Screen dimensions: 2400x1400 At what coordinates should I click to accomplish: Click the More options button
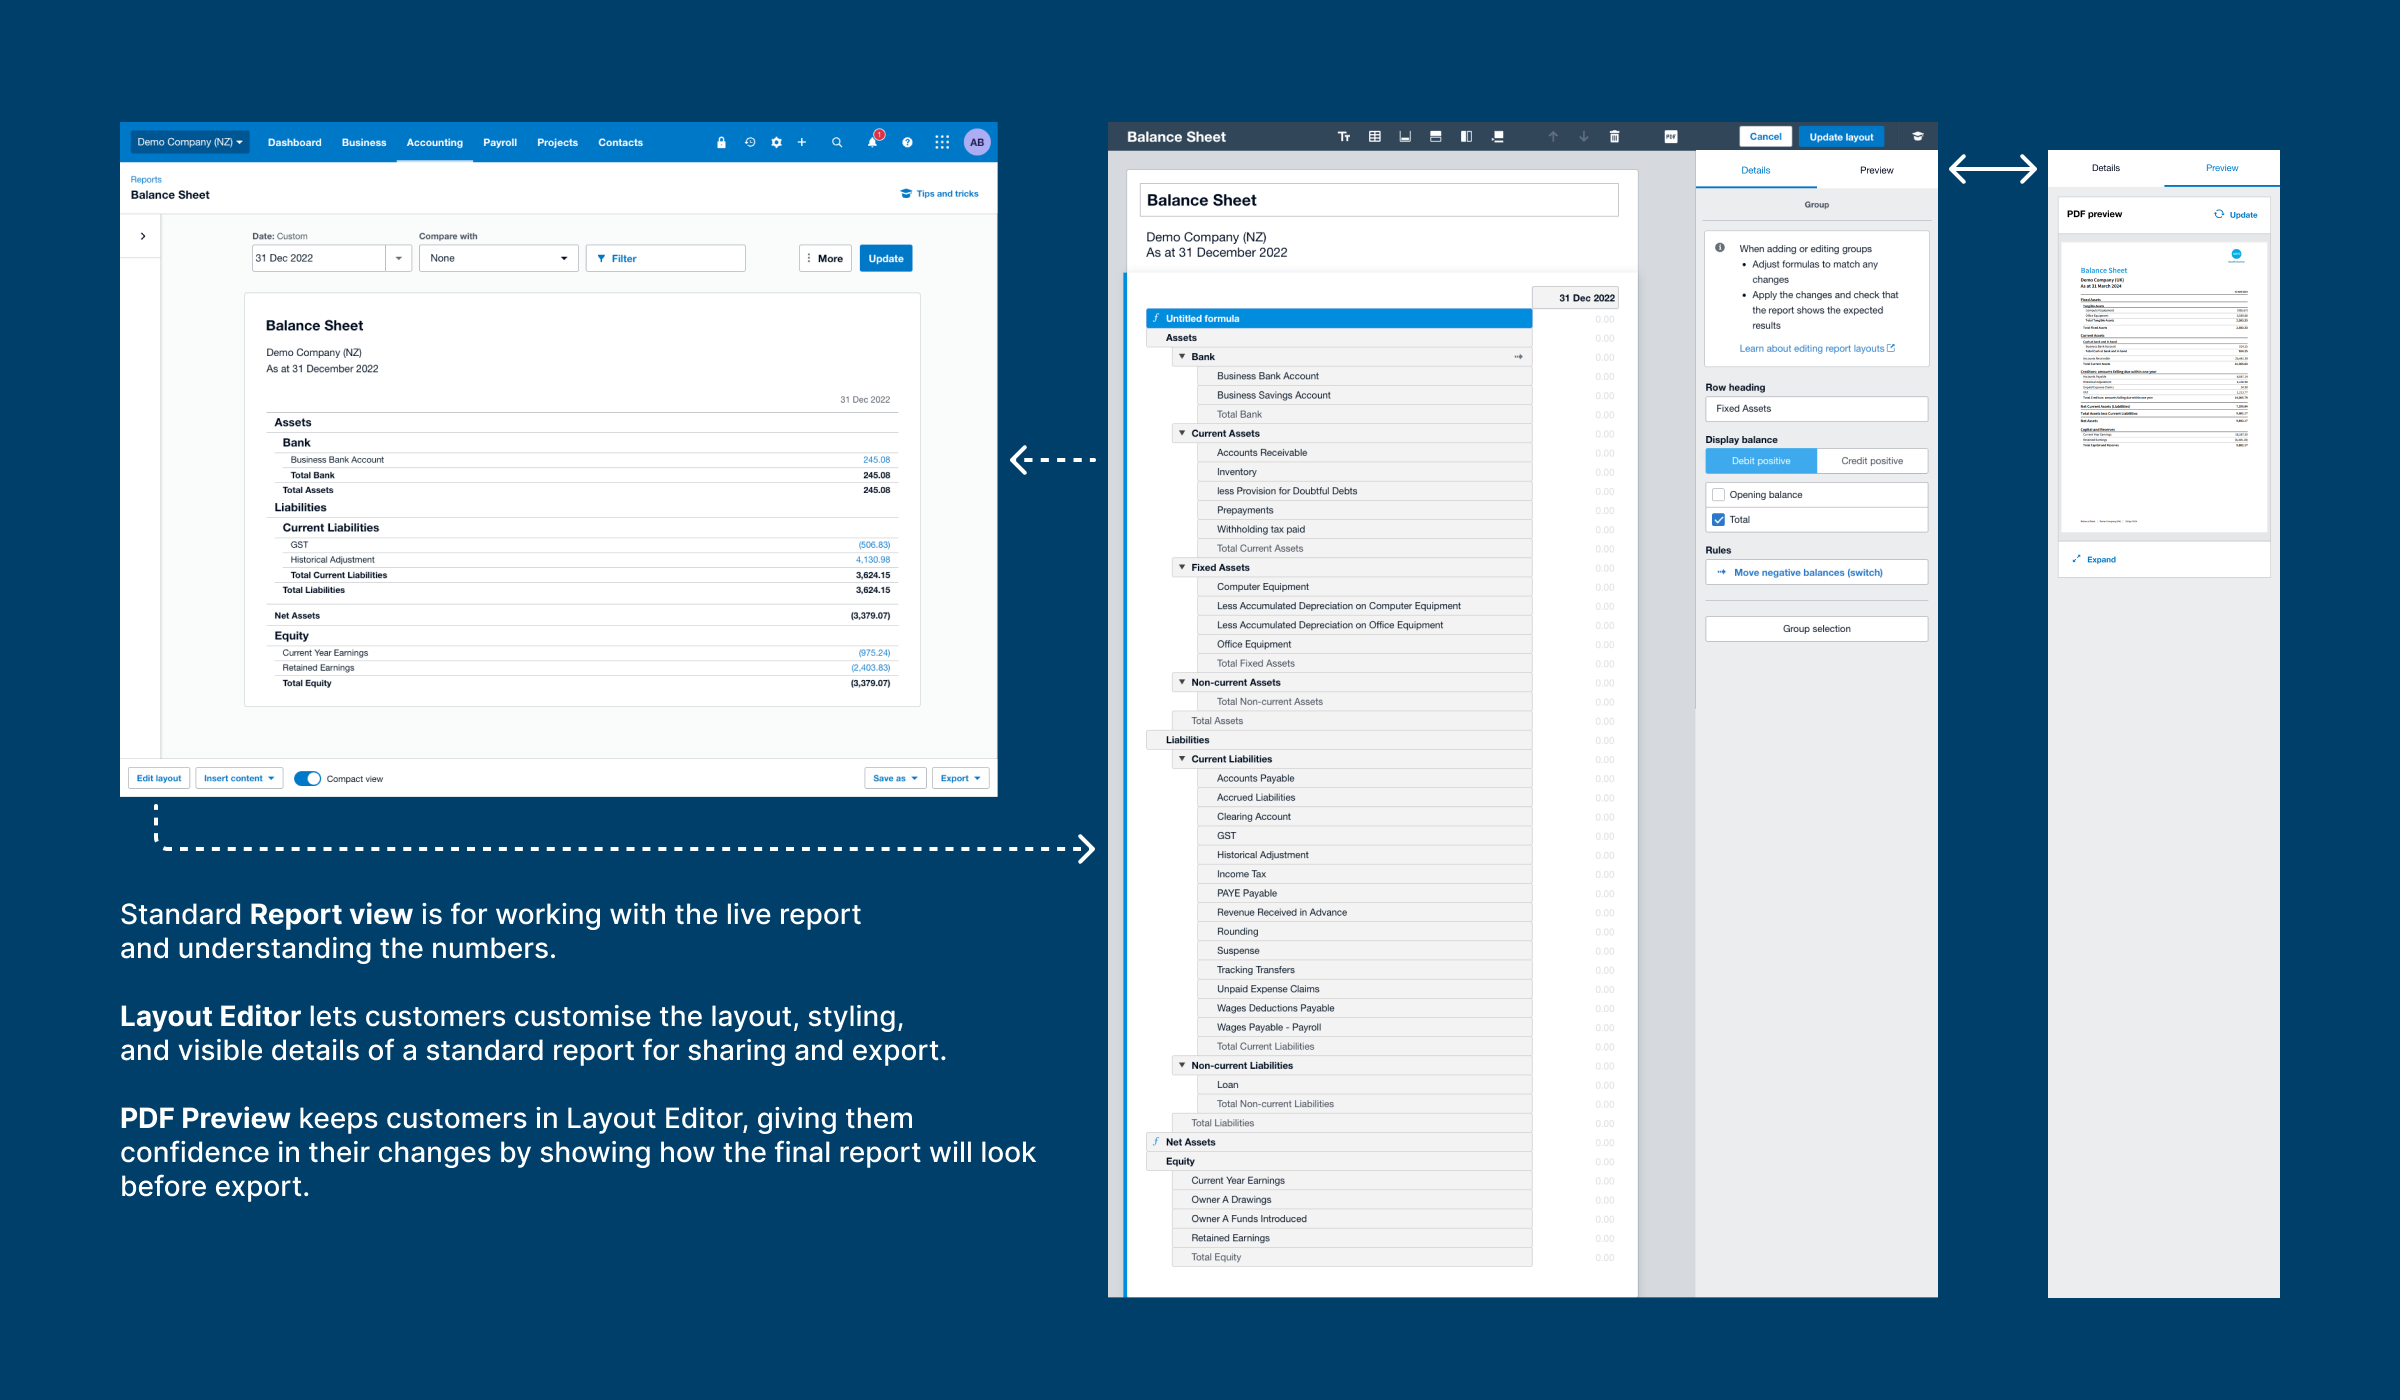826,259
